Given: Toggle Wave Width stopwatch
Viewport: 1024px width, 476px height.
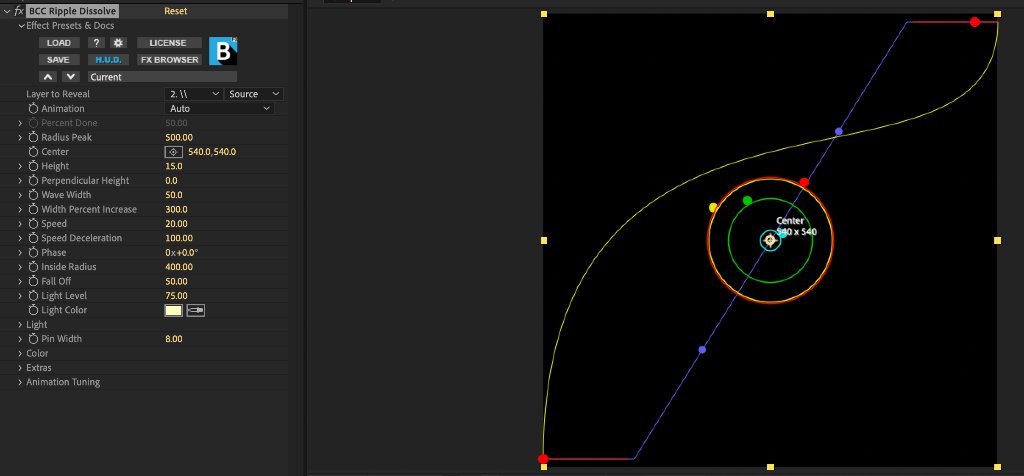Looking at the screenshot, I should [33, 195].
